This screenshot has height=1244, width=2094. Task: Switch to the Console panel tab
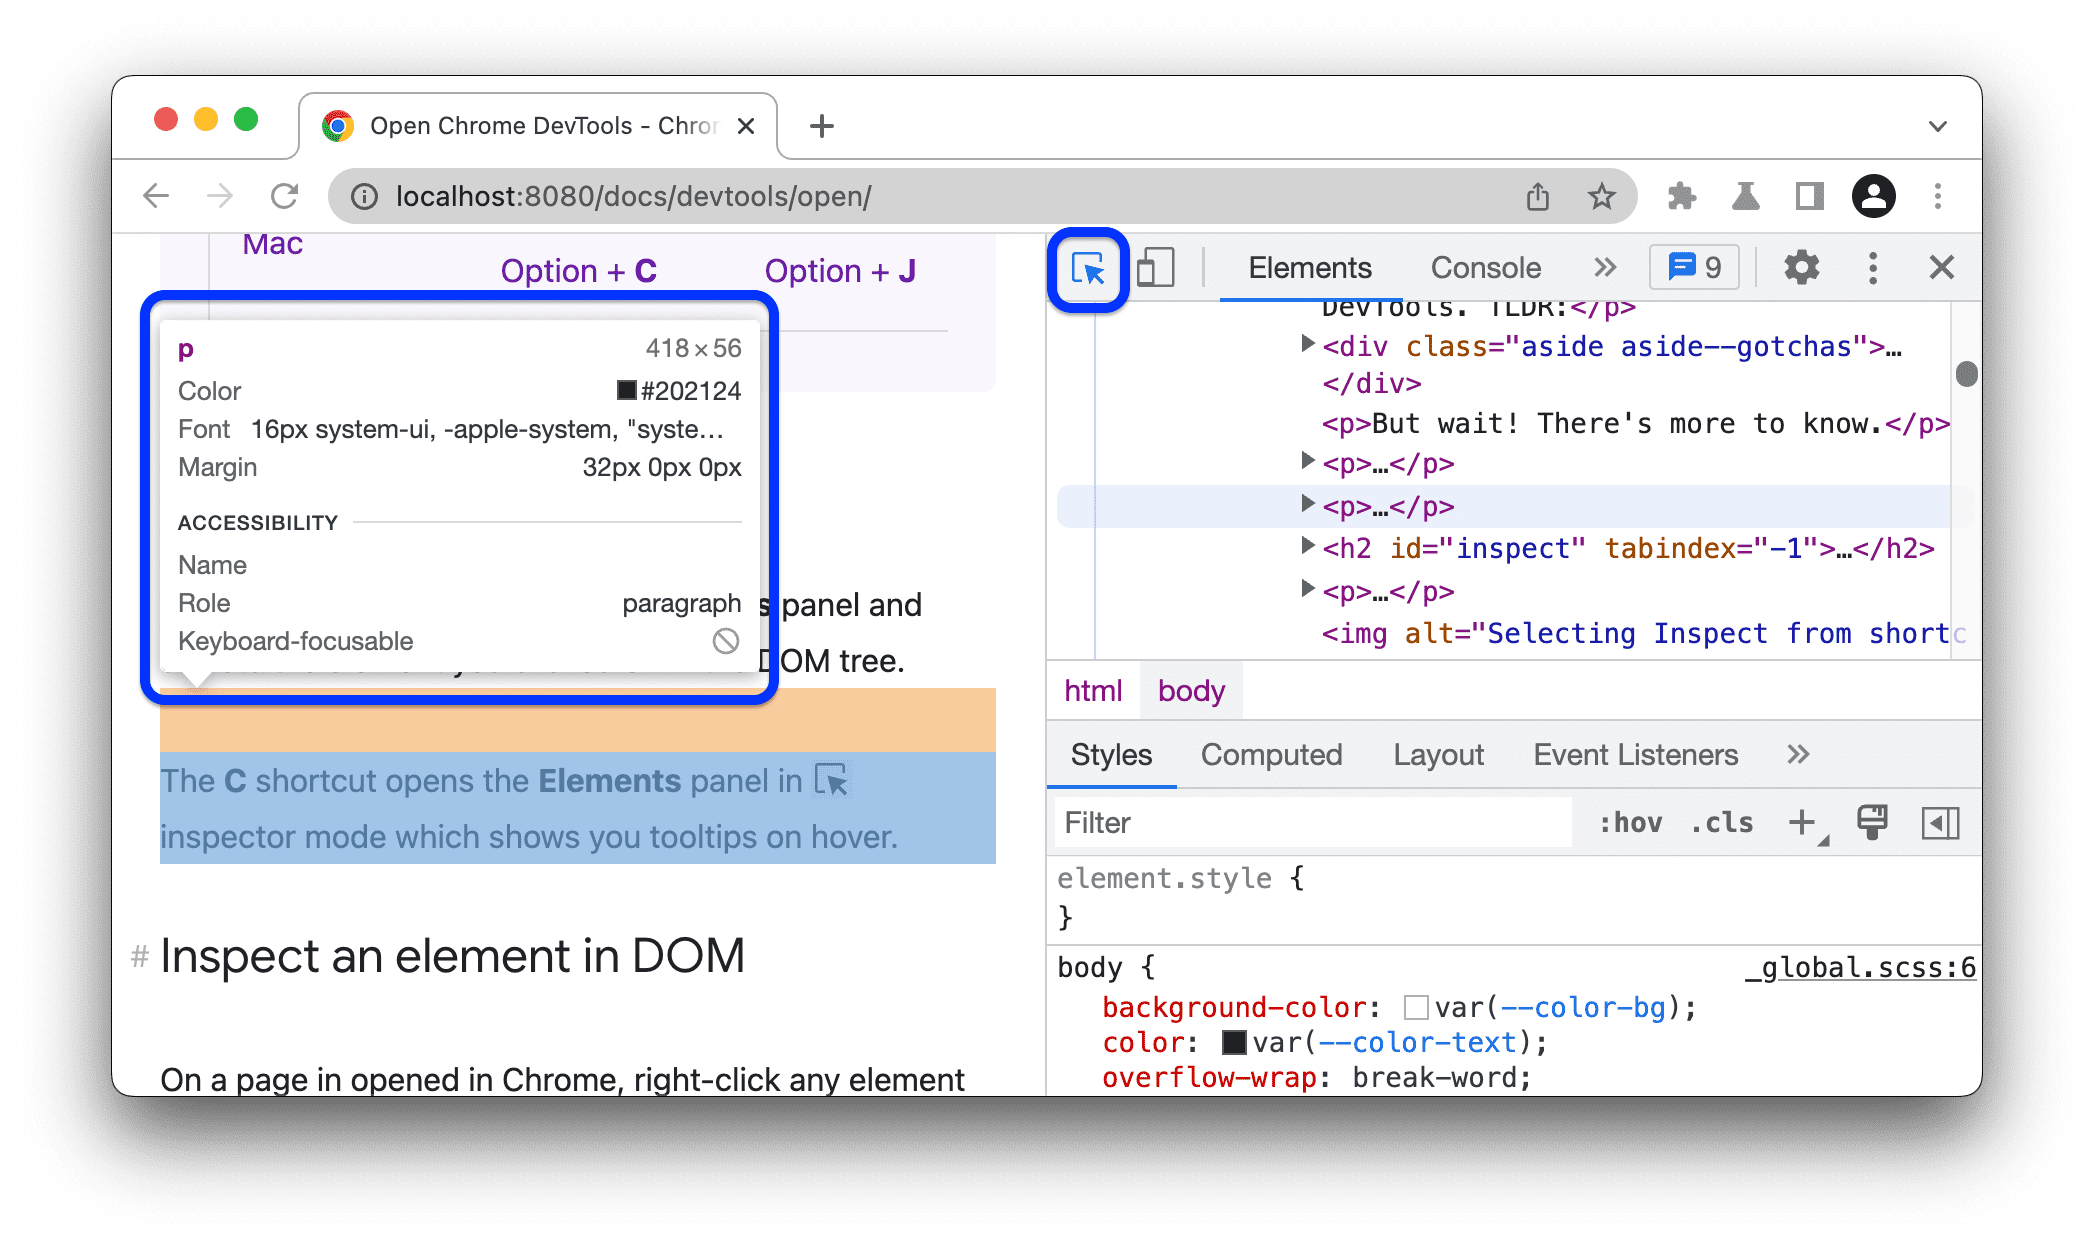(1485, 267)
